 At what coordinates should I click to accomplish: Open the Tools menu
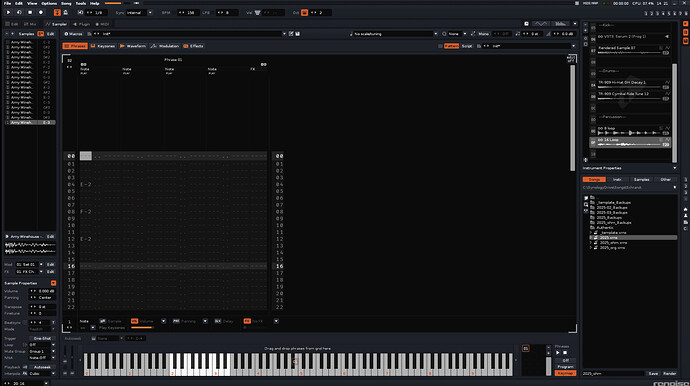click(x=81, y=3)
